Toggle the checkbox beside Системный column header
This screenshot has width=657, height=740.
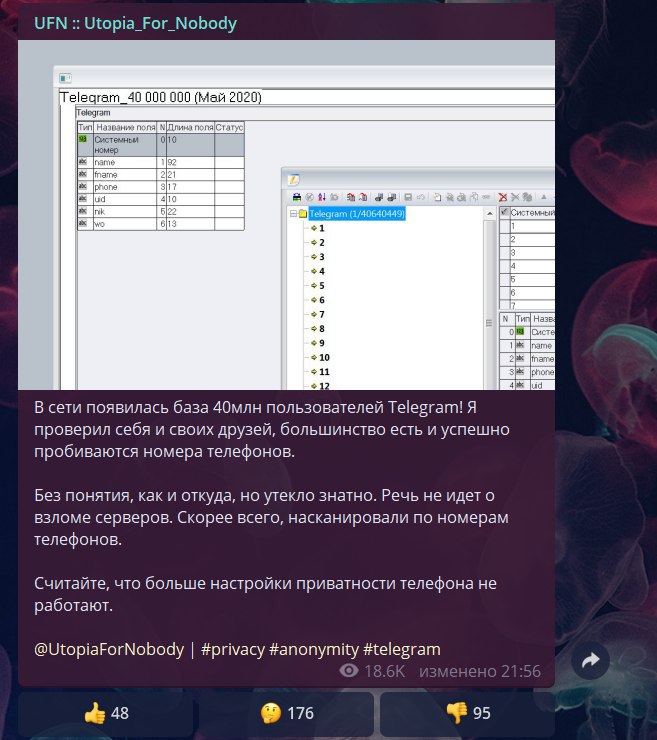505,212
